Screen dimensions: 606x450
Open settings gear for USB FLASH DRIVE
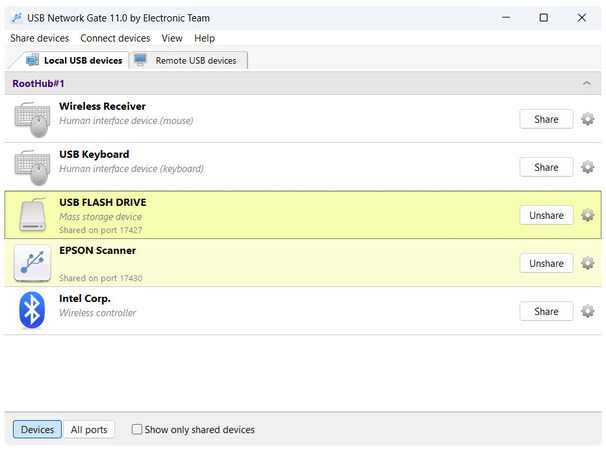(587, 215)
